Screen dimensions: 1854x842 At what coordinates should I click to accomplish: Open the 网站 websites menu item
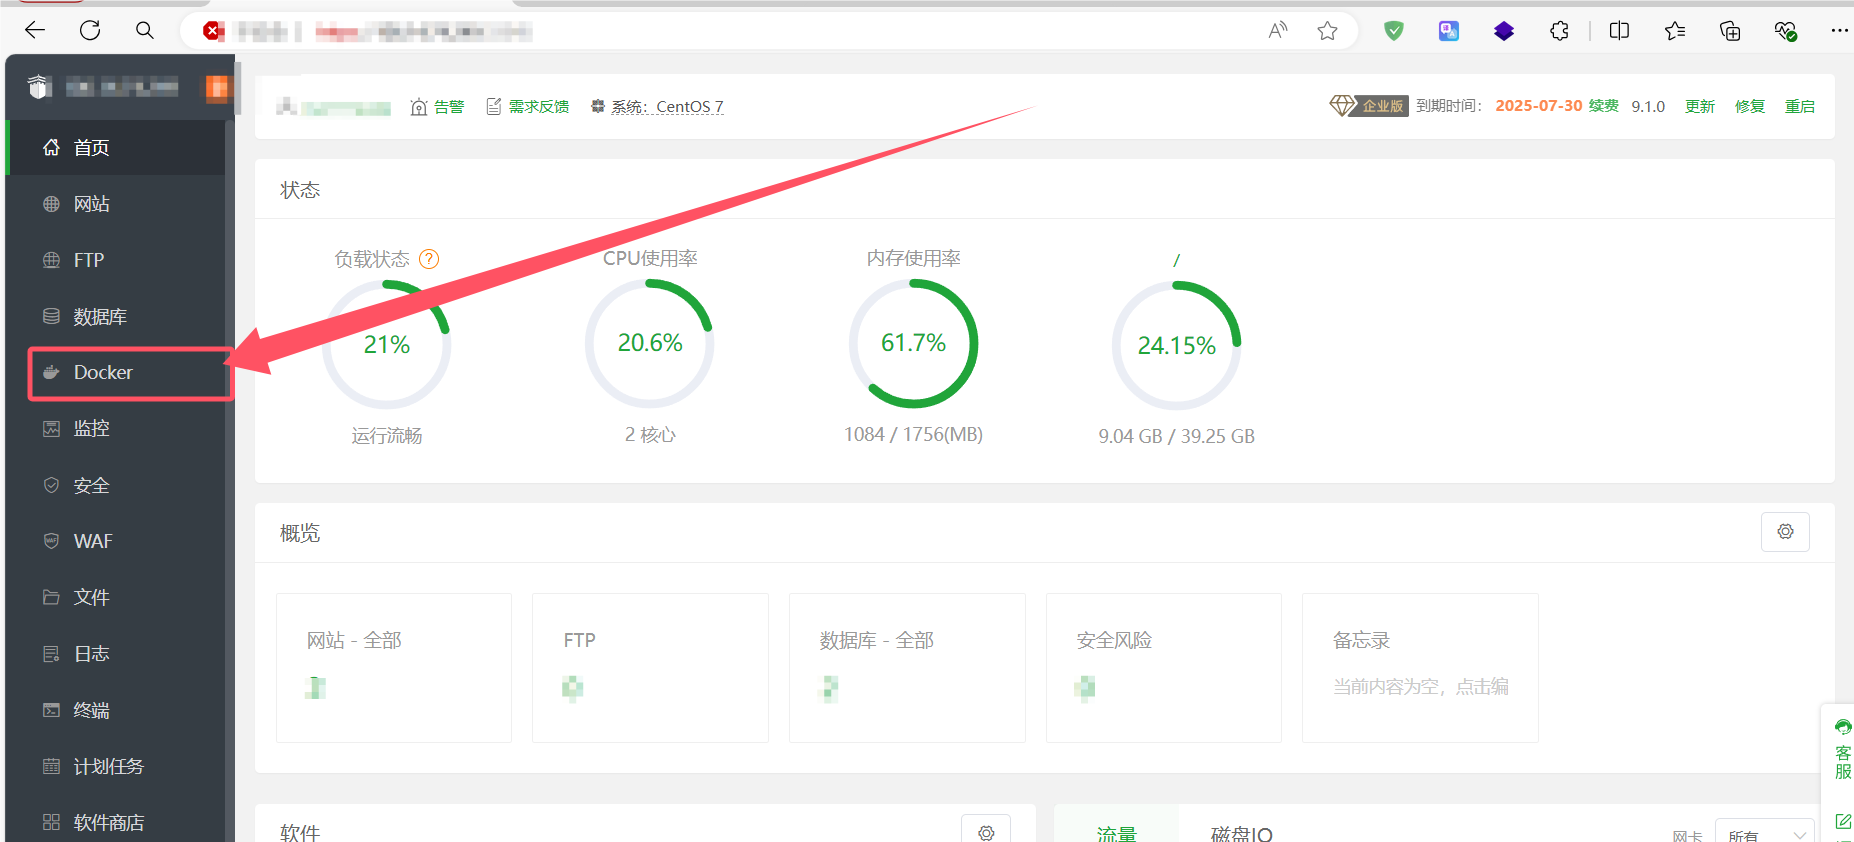[x=116, y=204]
